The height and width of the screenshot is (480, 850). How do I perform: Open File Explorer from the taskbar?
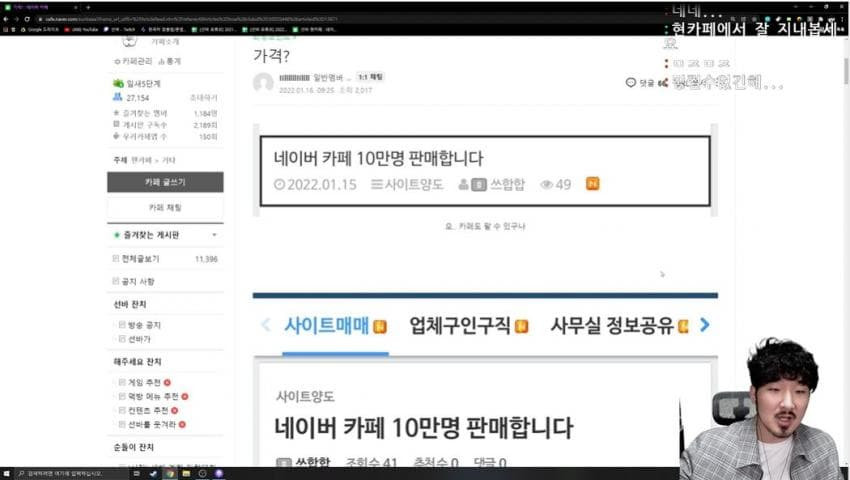pyautogui.click(x=186, y=473)
